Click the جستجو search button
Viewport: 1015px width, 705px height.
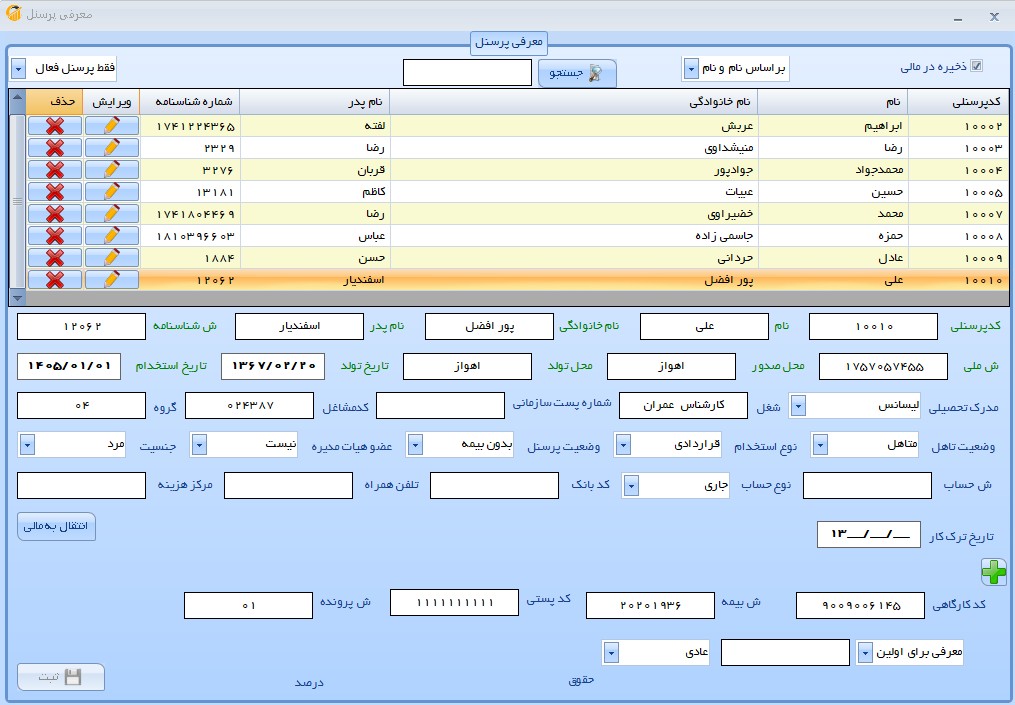click(x=577, y=73)
